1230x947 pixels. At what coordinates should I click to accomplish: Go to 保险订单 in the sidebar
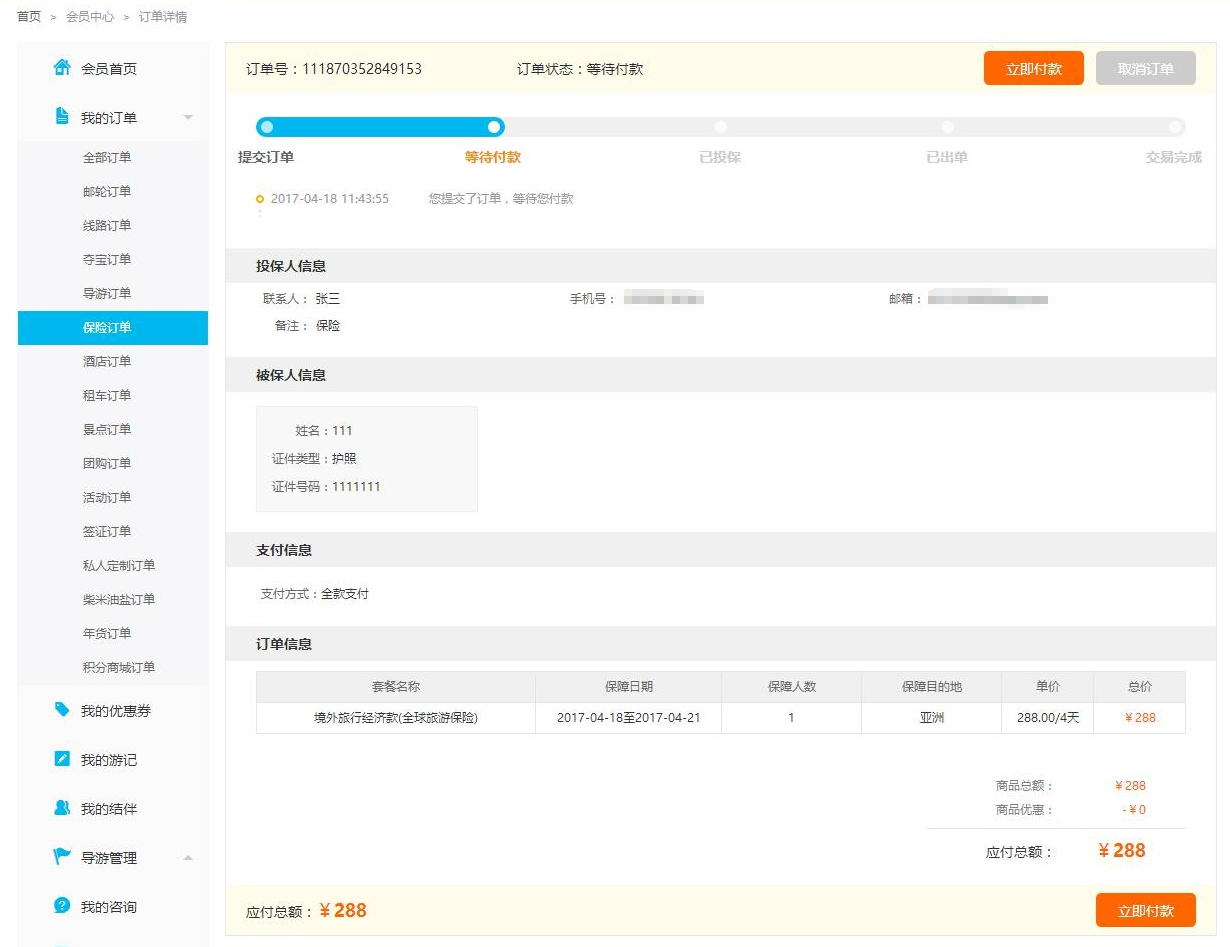tap(107, 328)
